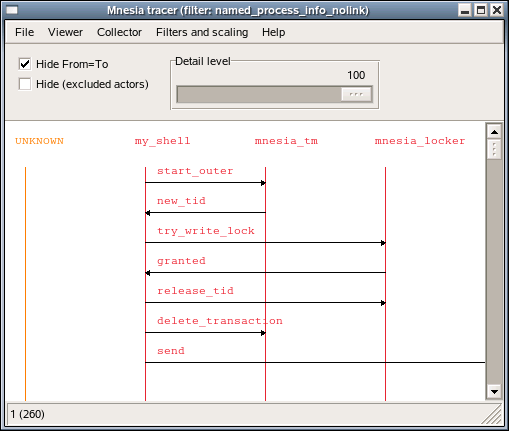Screen dimensions: 509x431
Task: Close the Mnesia tracer window
Action: [497, 10]
